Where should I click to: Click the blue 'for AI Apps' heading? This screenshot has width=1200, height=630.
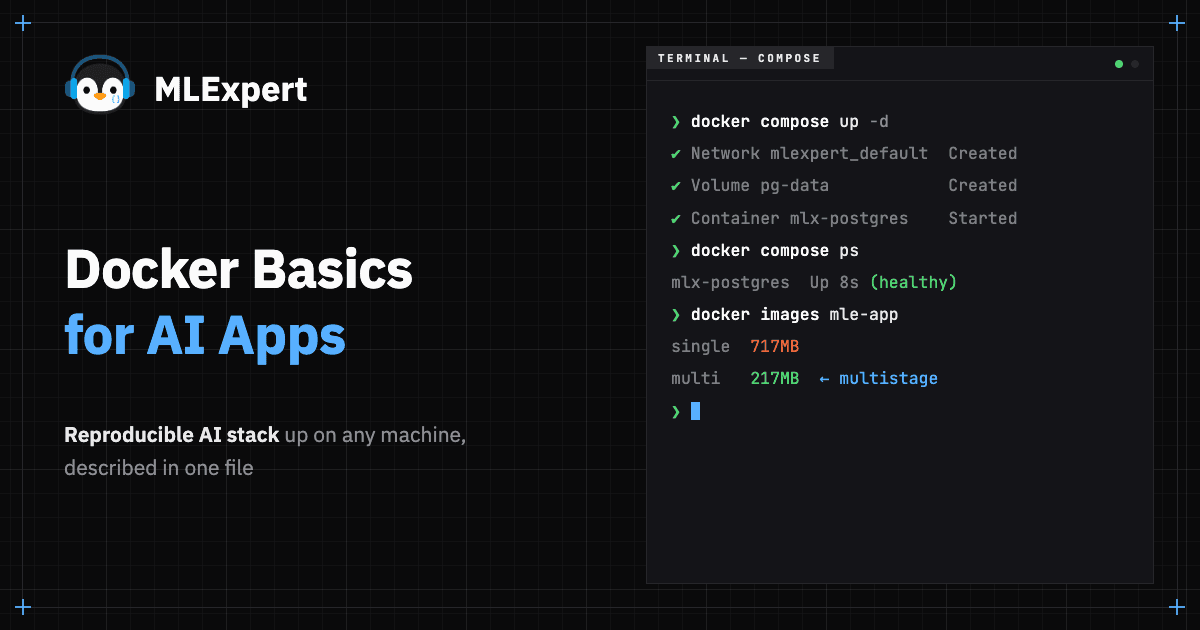tap(205, 335)
